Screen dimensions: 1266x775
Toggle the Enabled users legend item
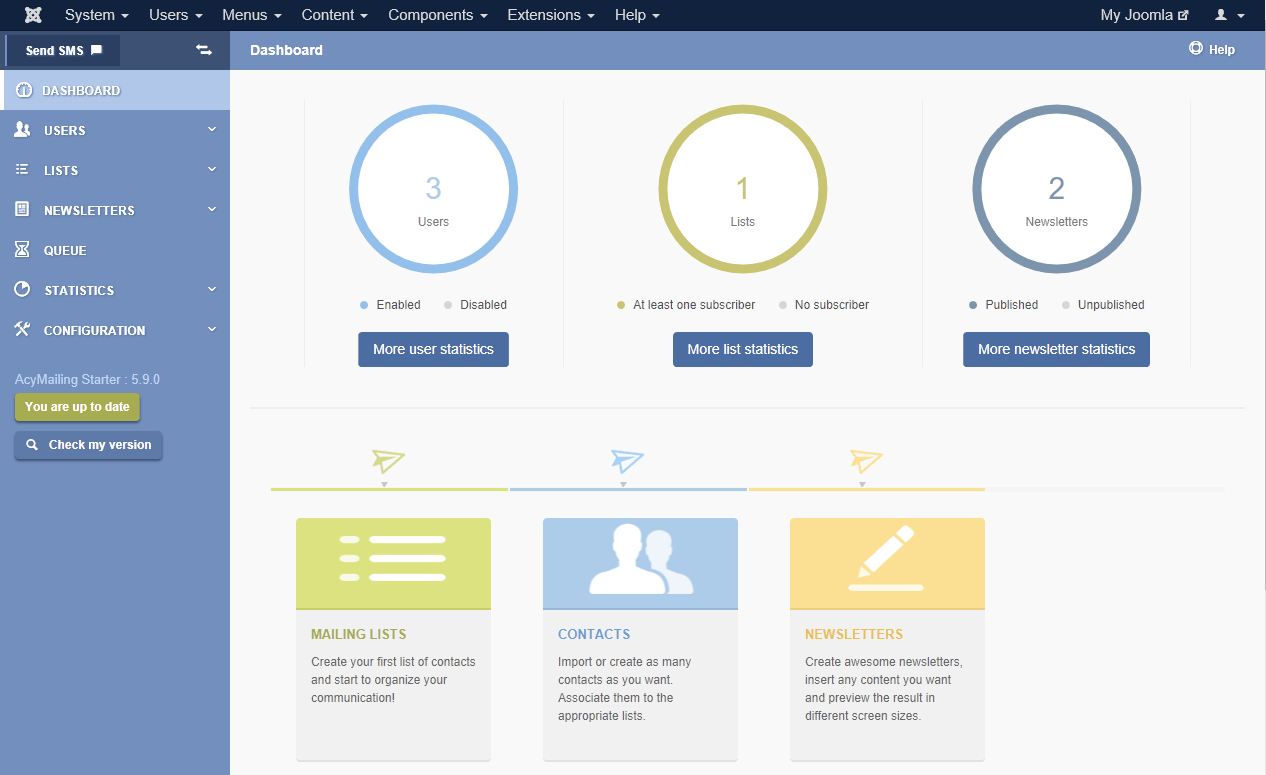[391, 305]
